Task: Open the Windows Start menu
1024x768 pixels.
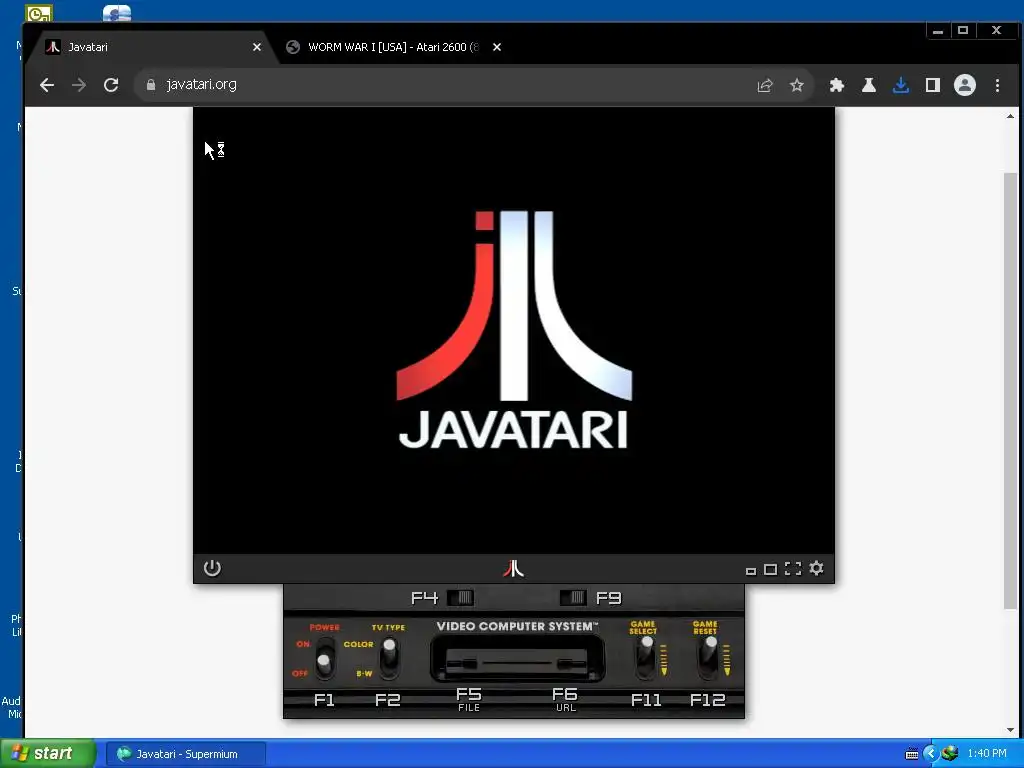Action: [48, 754]
